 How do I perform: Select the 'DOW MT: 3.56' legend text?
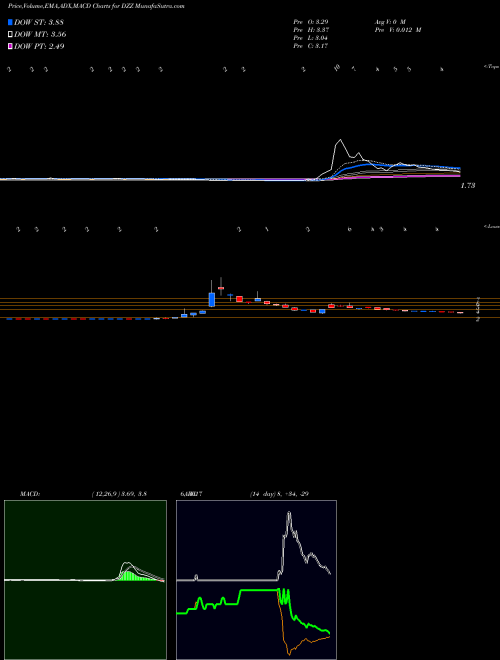pyautogui.click(x=40, y=35)
